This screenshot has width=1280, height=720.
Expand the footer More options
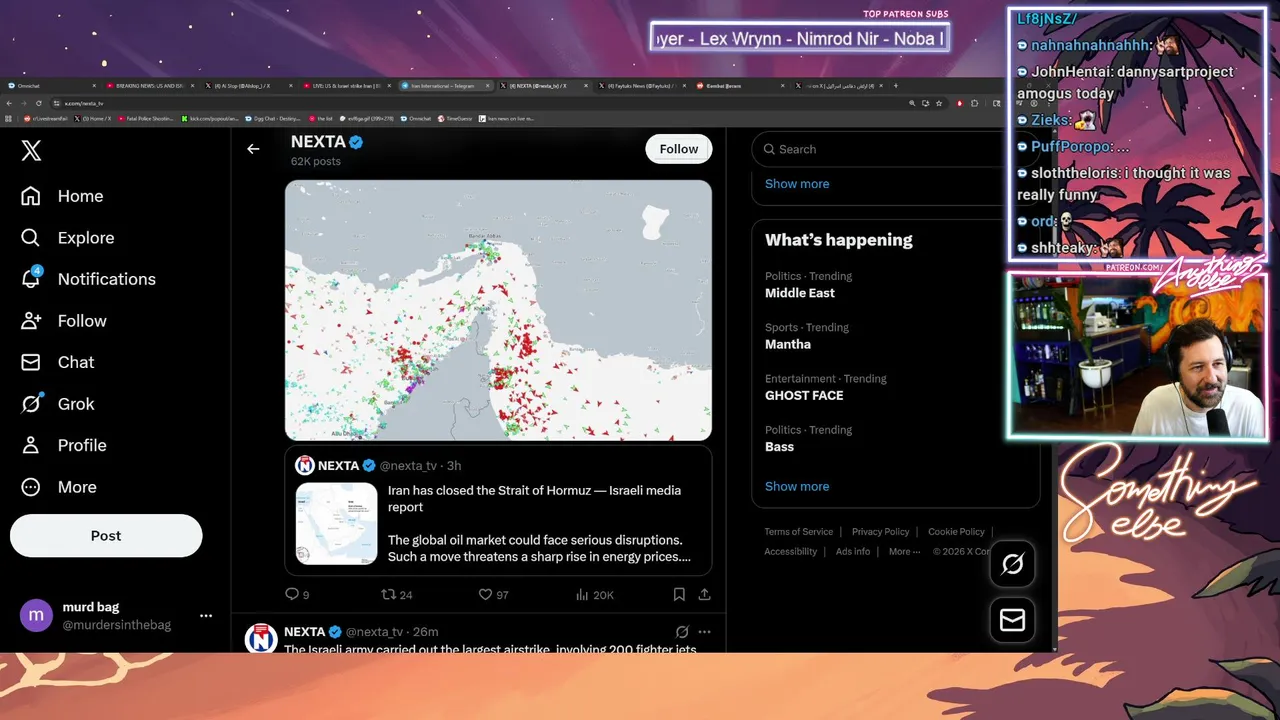tap(904, 551)
